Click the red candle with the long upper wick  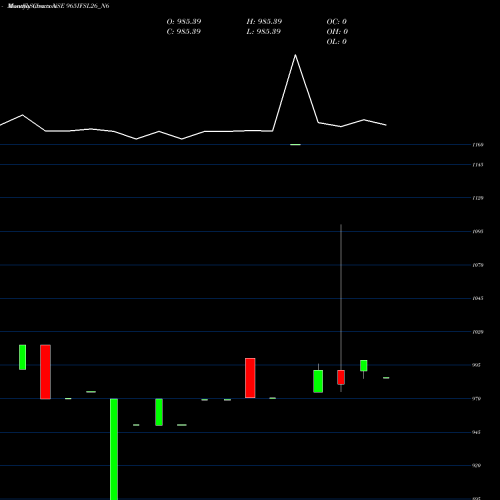(341, 377)
